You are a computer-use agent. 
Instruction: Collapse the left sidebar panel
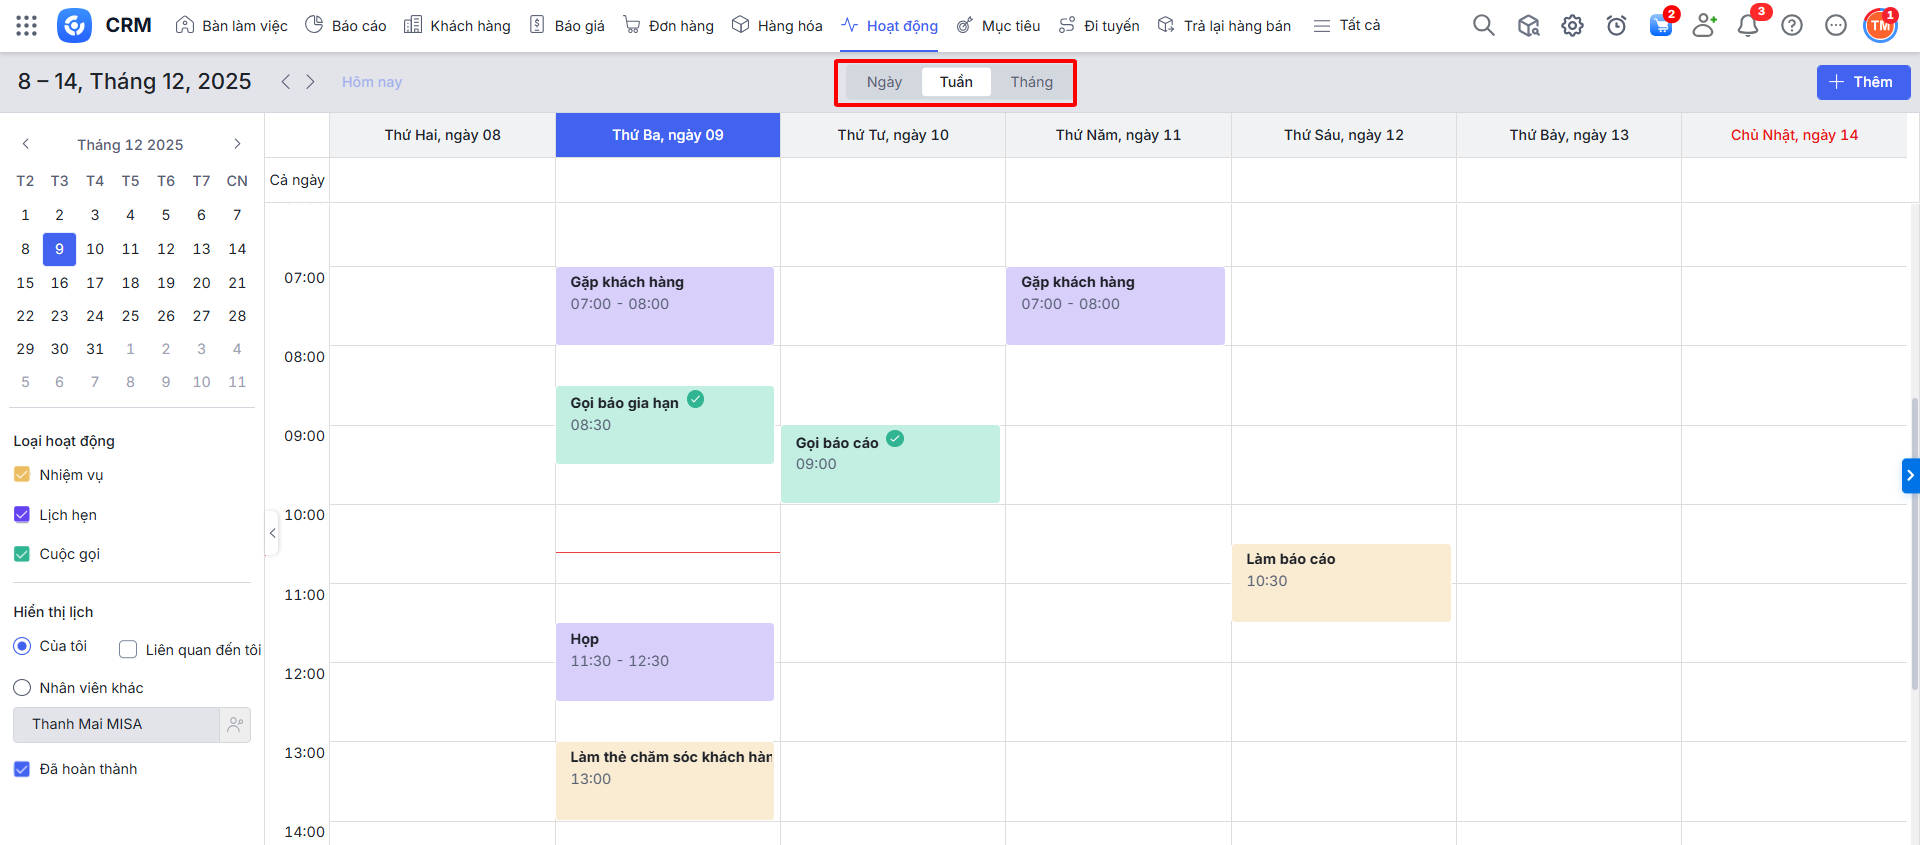(272, 533)
